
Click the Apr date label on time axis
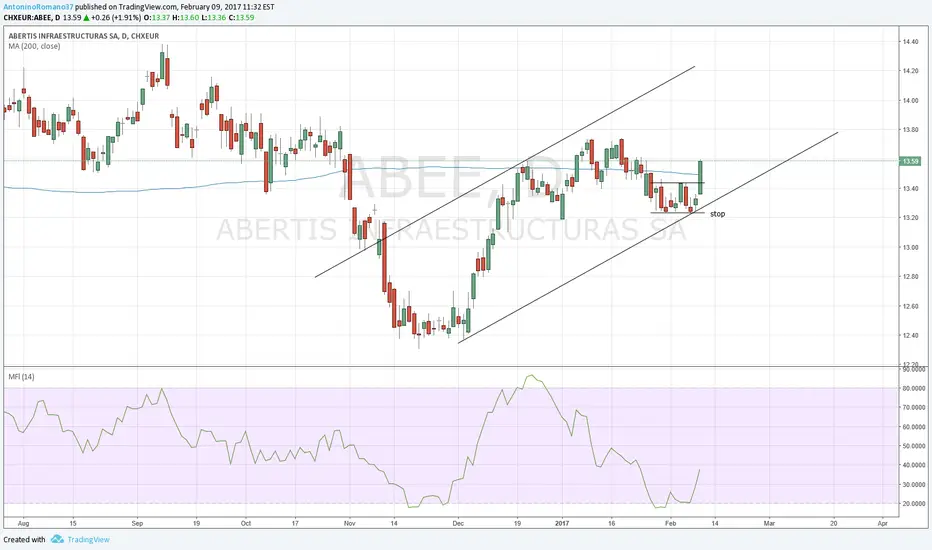click(x=883, y=524)
